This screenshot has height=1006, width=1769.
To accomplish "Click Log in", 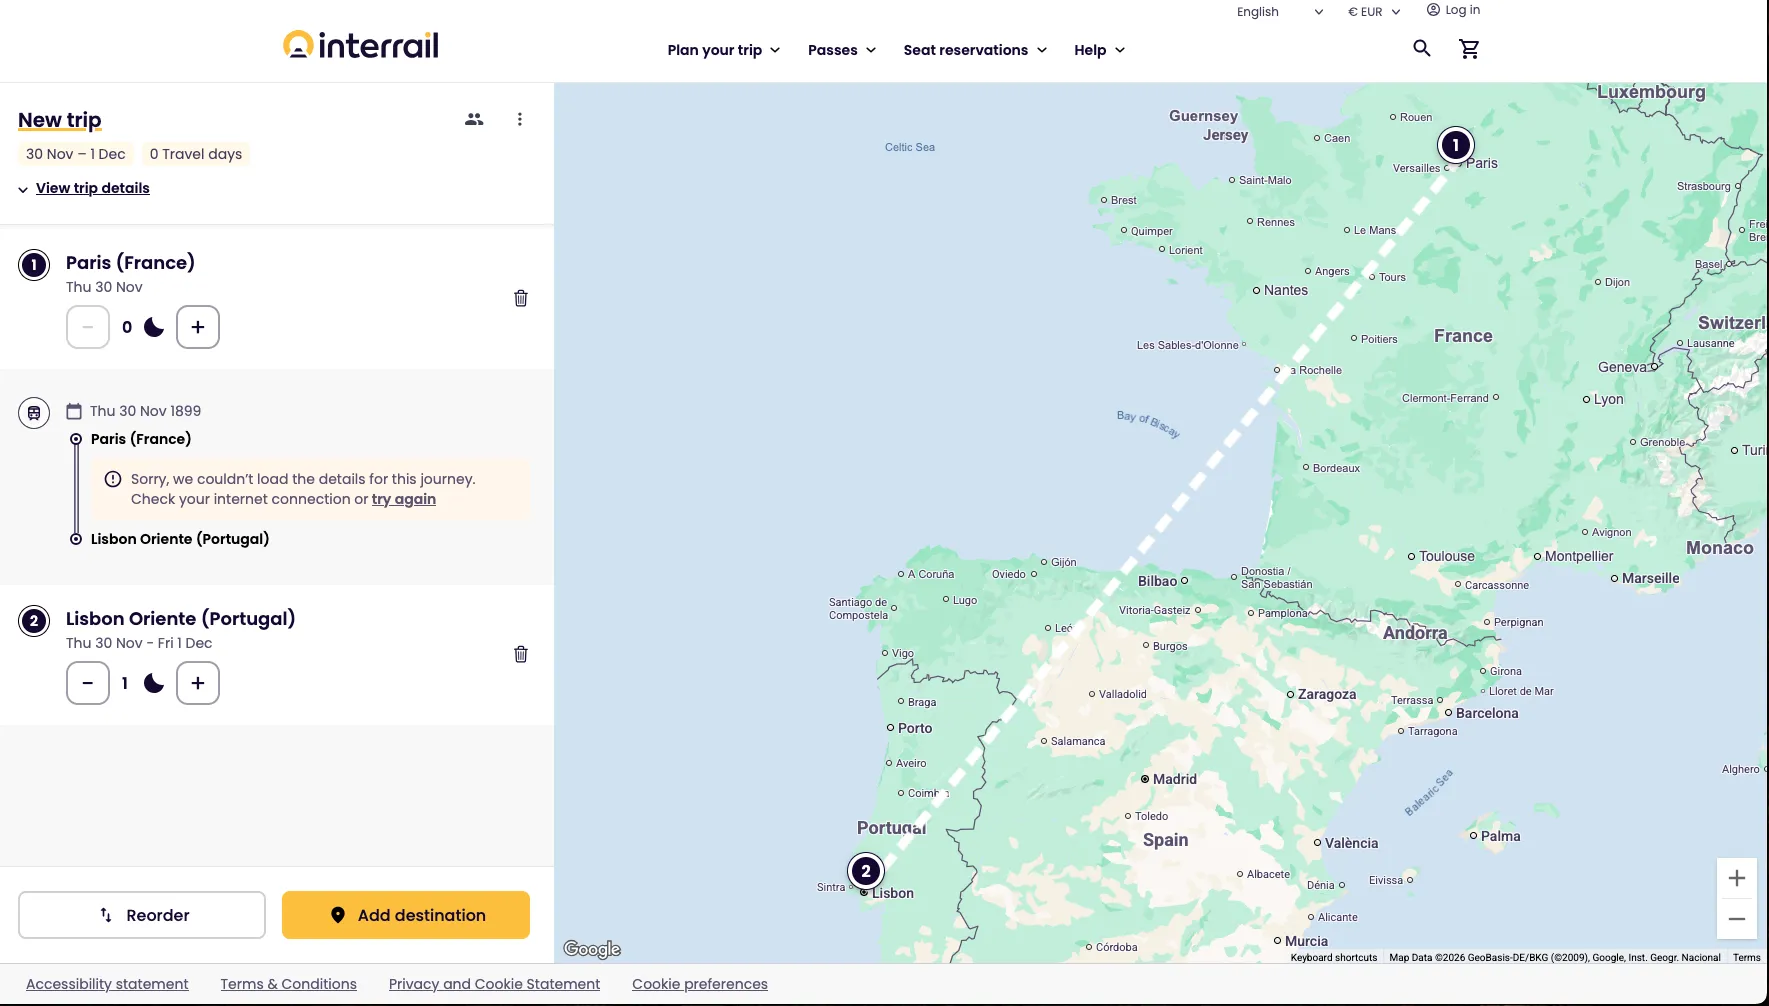I will (x=1453, y=10).
